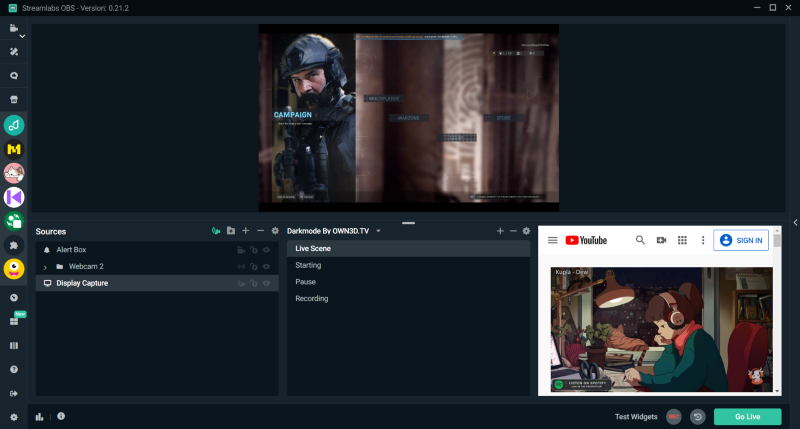
Task: Open the App Store shop icon
Action: pyautogui.click(x=14, y=99)
